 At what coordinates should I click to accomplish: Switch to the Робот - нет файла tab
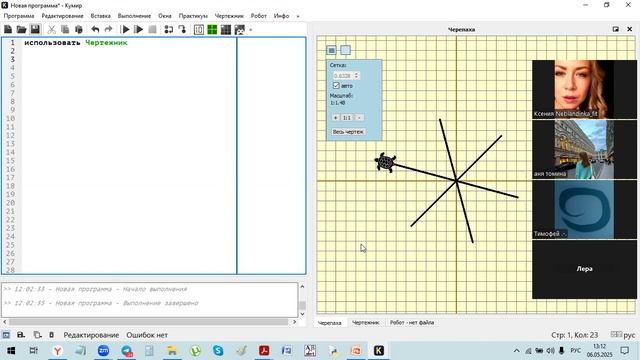(x=412, y=322)
